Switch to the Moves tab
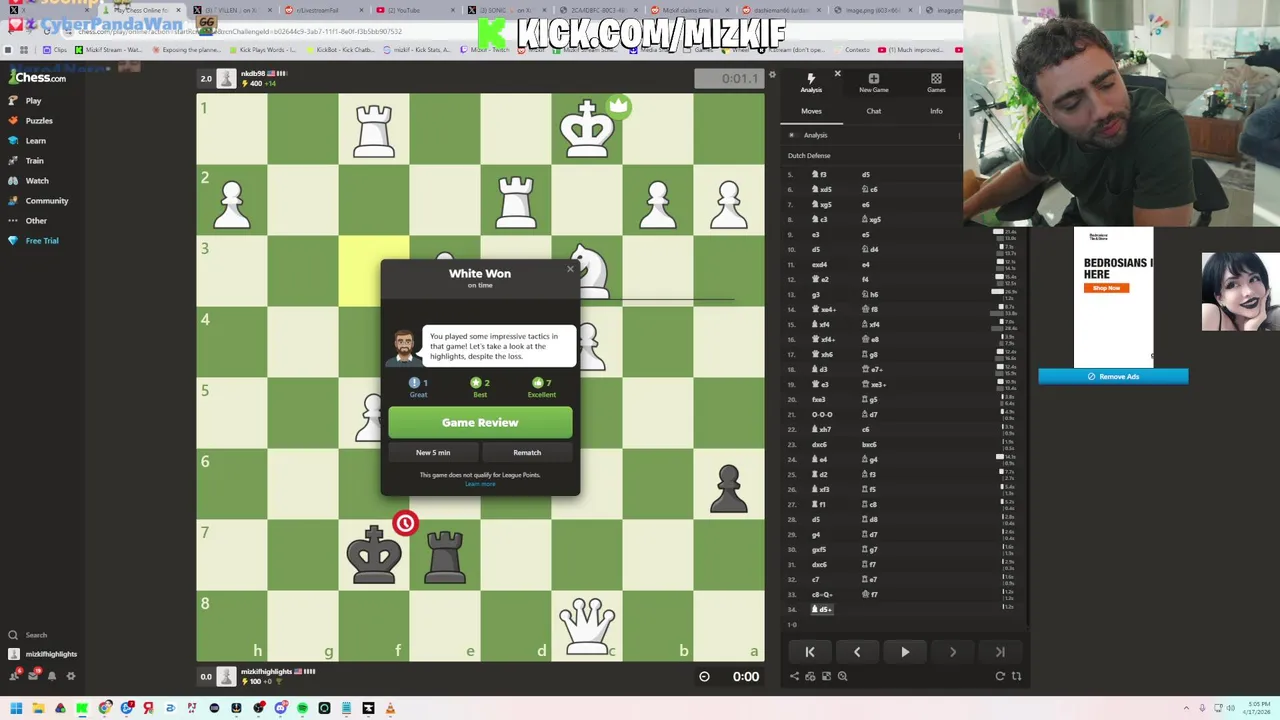Image resolution: width=1280 pixels, height=720 pixels. (811, 111)
